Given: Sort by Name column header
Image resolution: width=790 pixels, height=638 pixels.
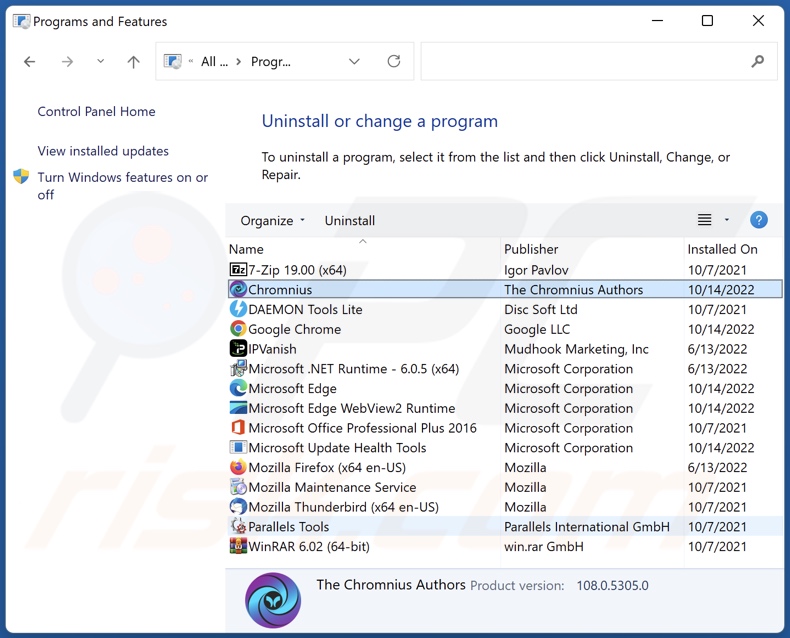Looking at the screenshot, I should click(246, 249).
